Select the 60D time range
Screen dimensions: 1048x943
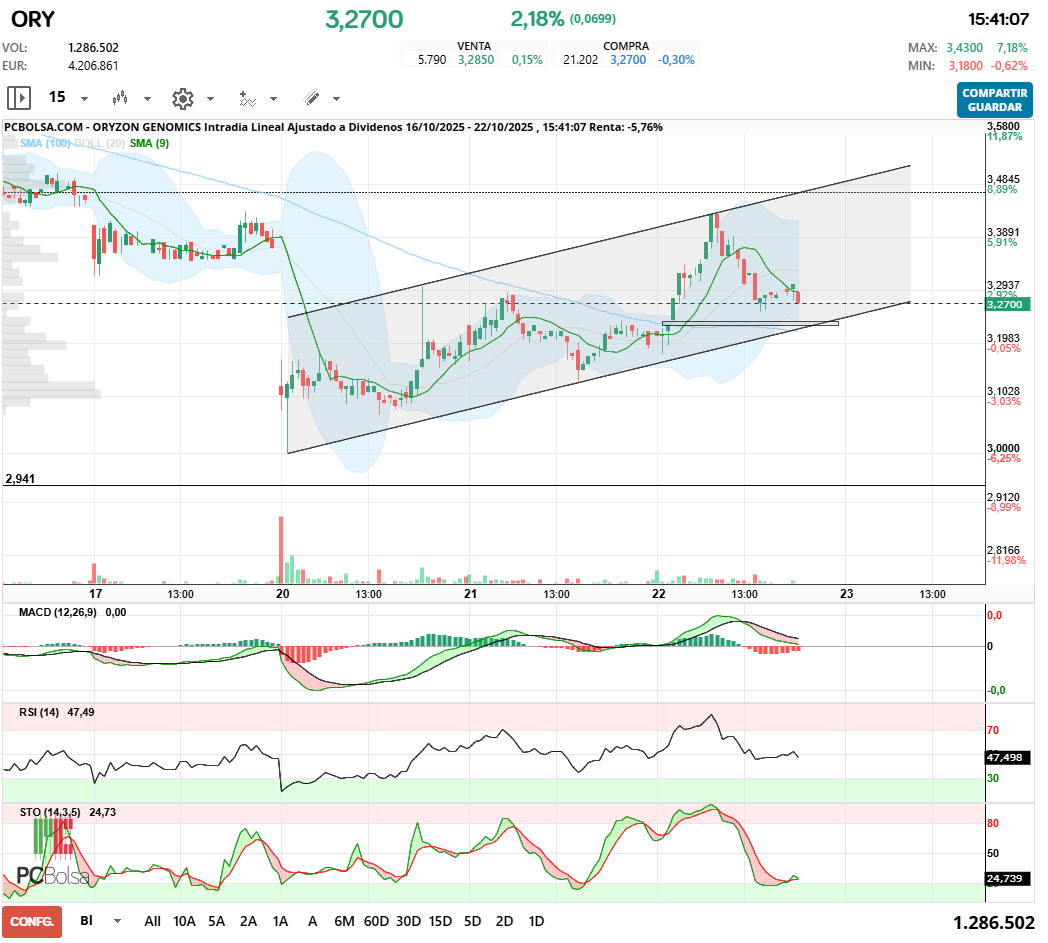pos(376,921)
